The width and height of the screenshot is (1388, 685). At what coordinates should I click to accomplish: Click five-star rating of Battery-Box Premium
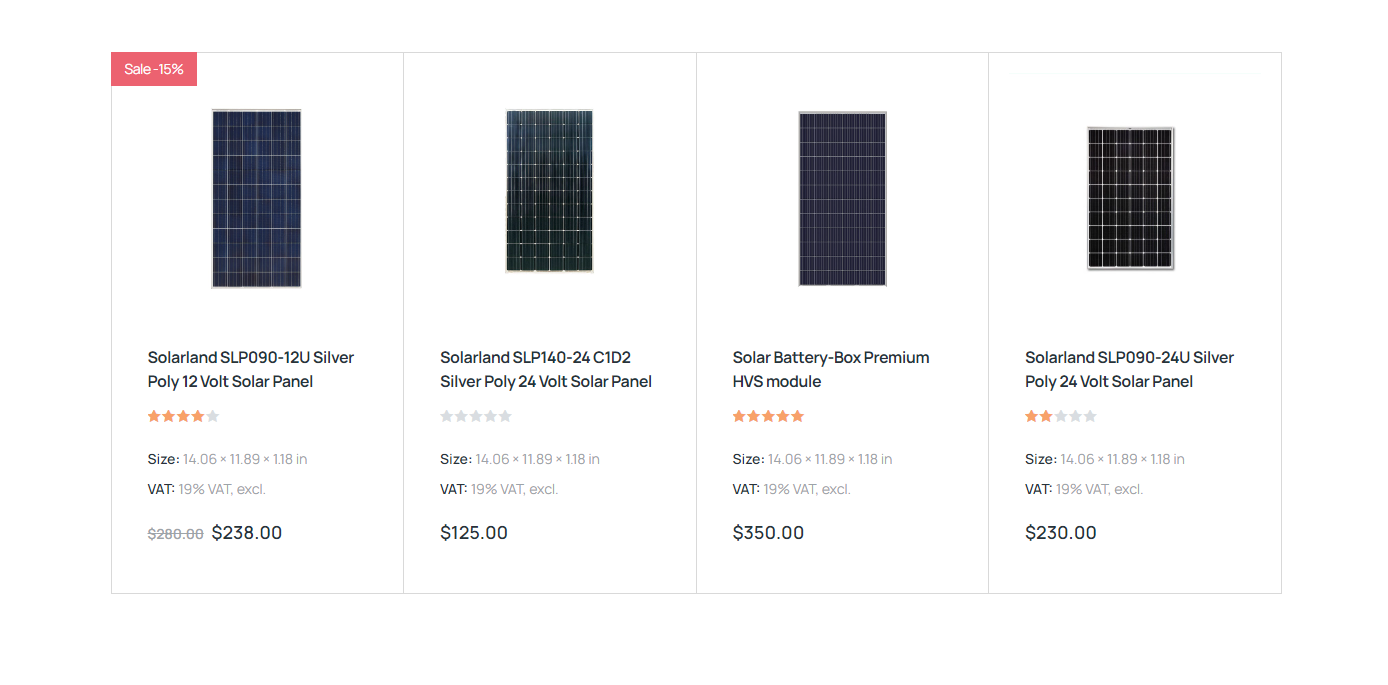click(x=768, y=416)
